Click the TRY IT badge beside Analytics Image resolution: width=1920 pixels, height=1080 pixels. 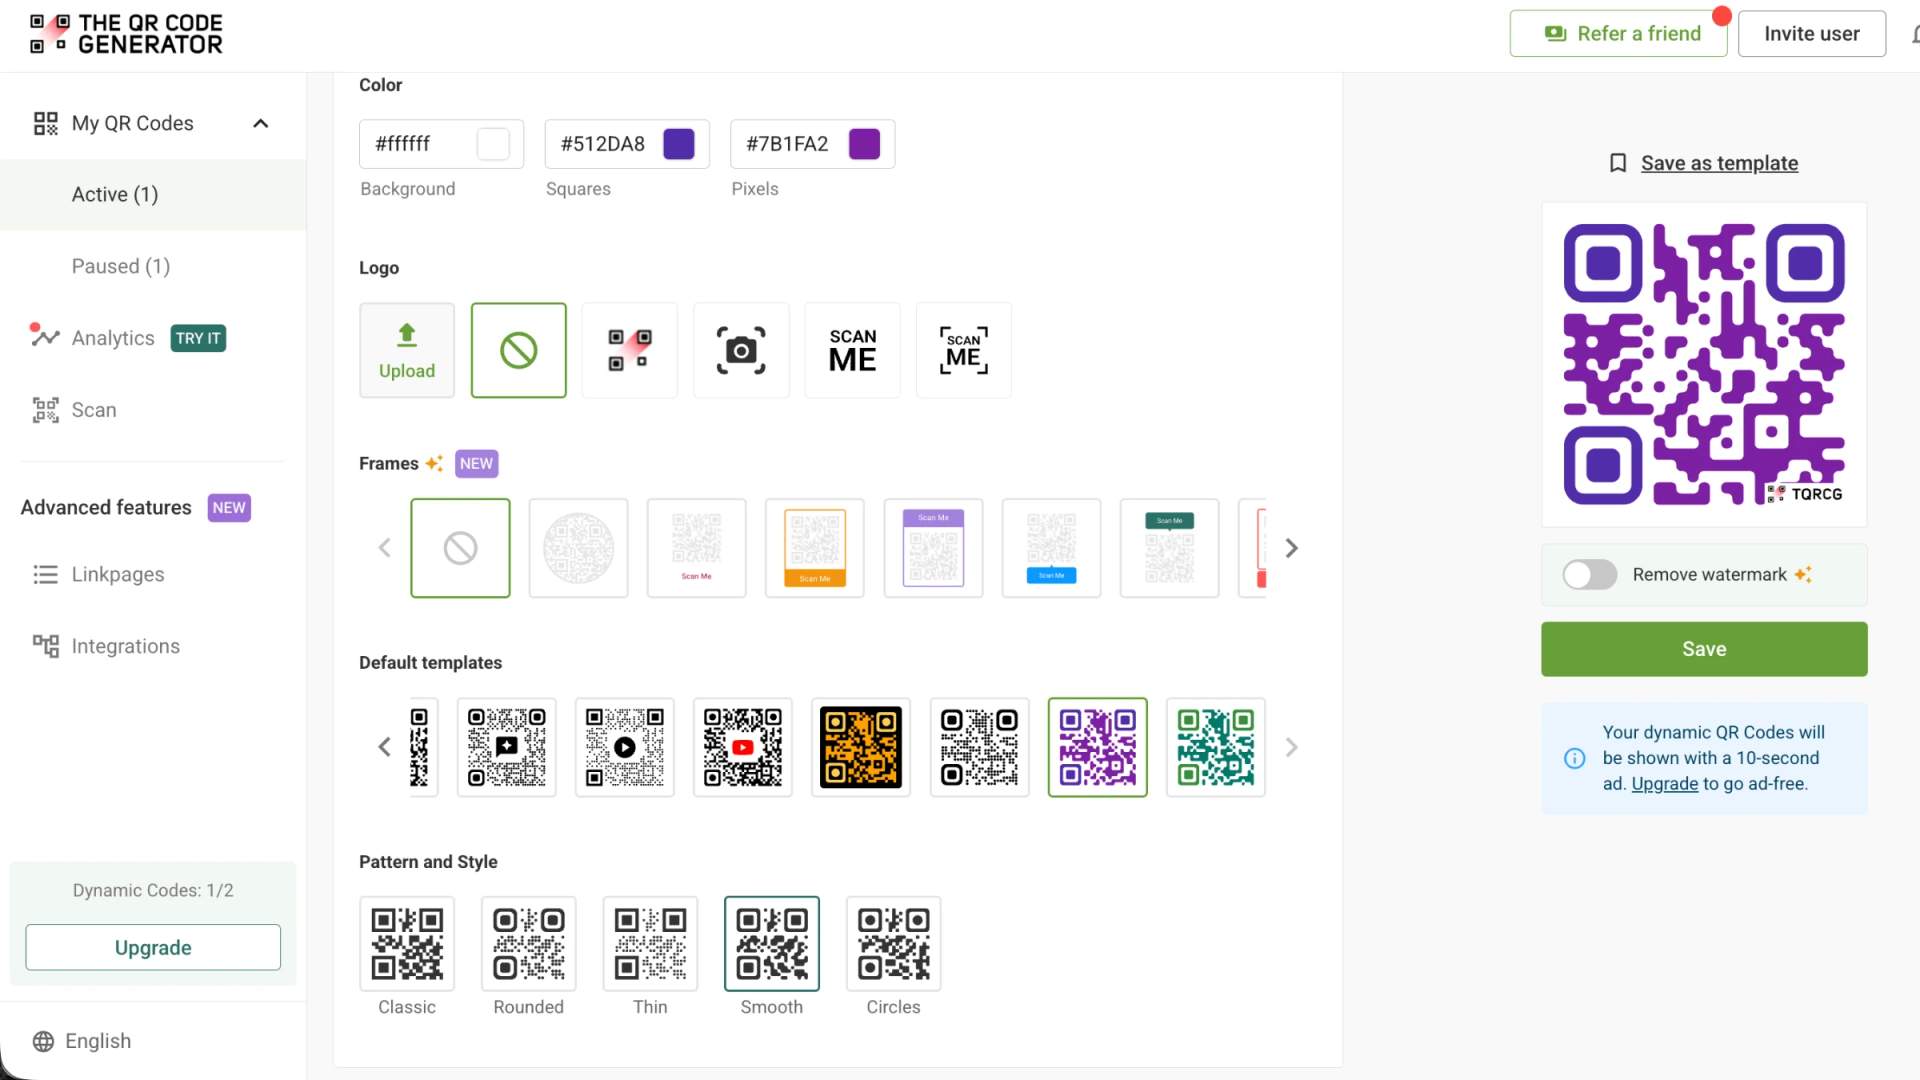tap(198, 338)
